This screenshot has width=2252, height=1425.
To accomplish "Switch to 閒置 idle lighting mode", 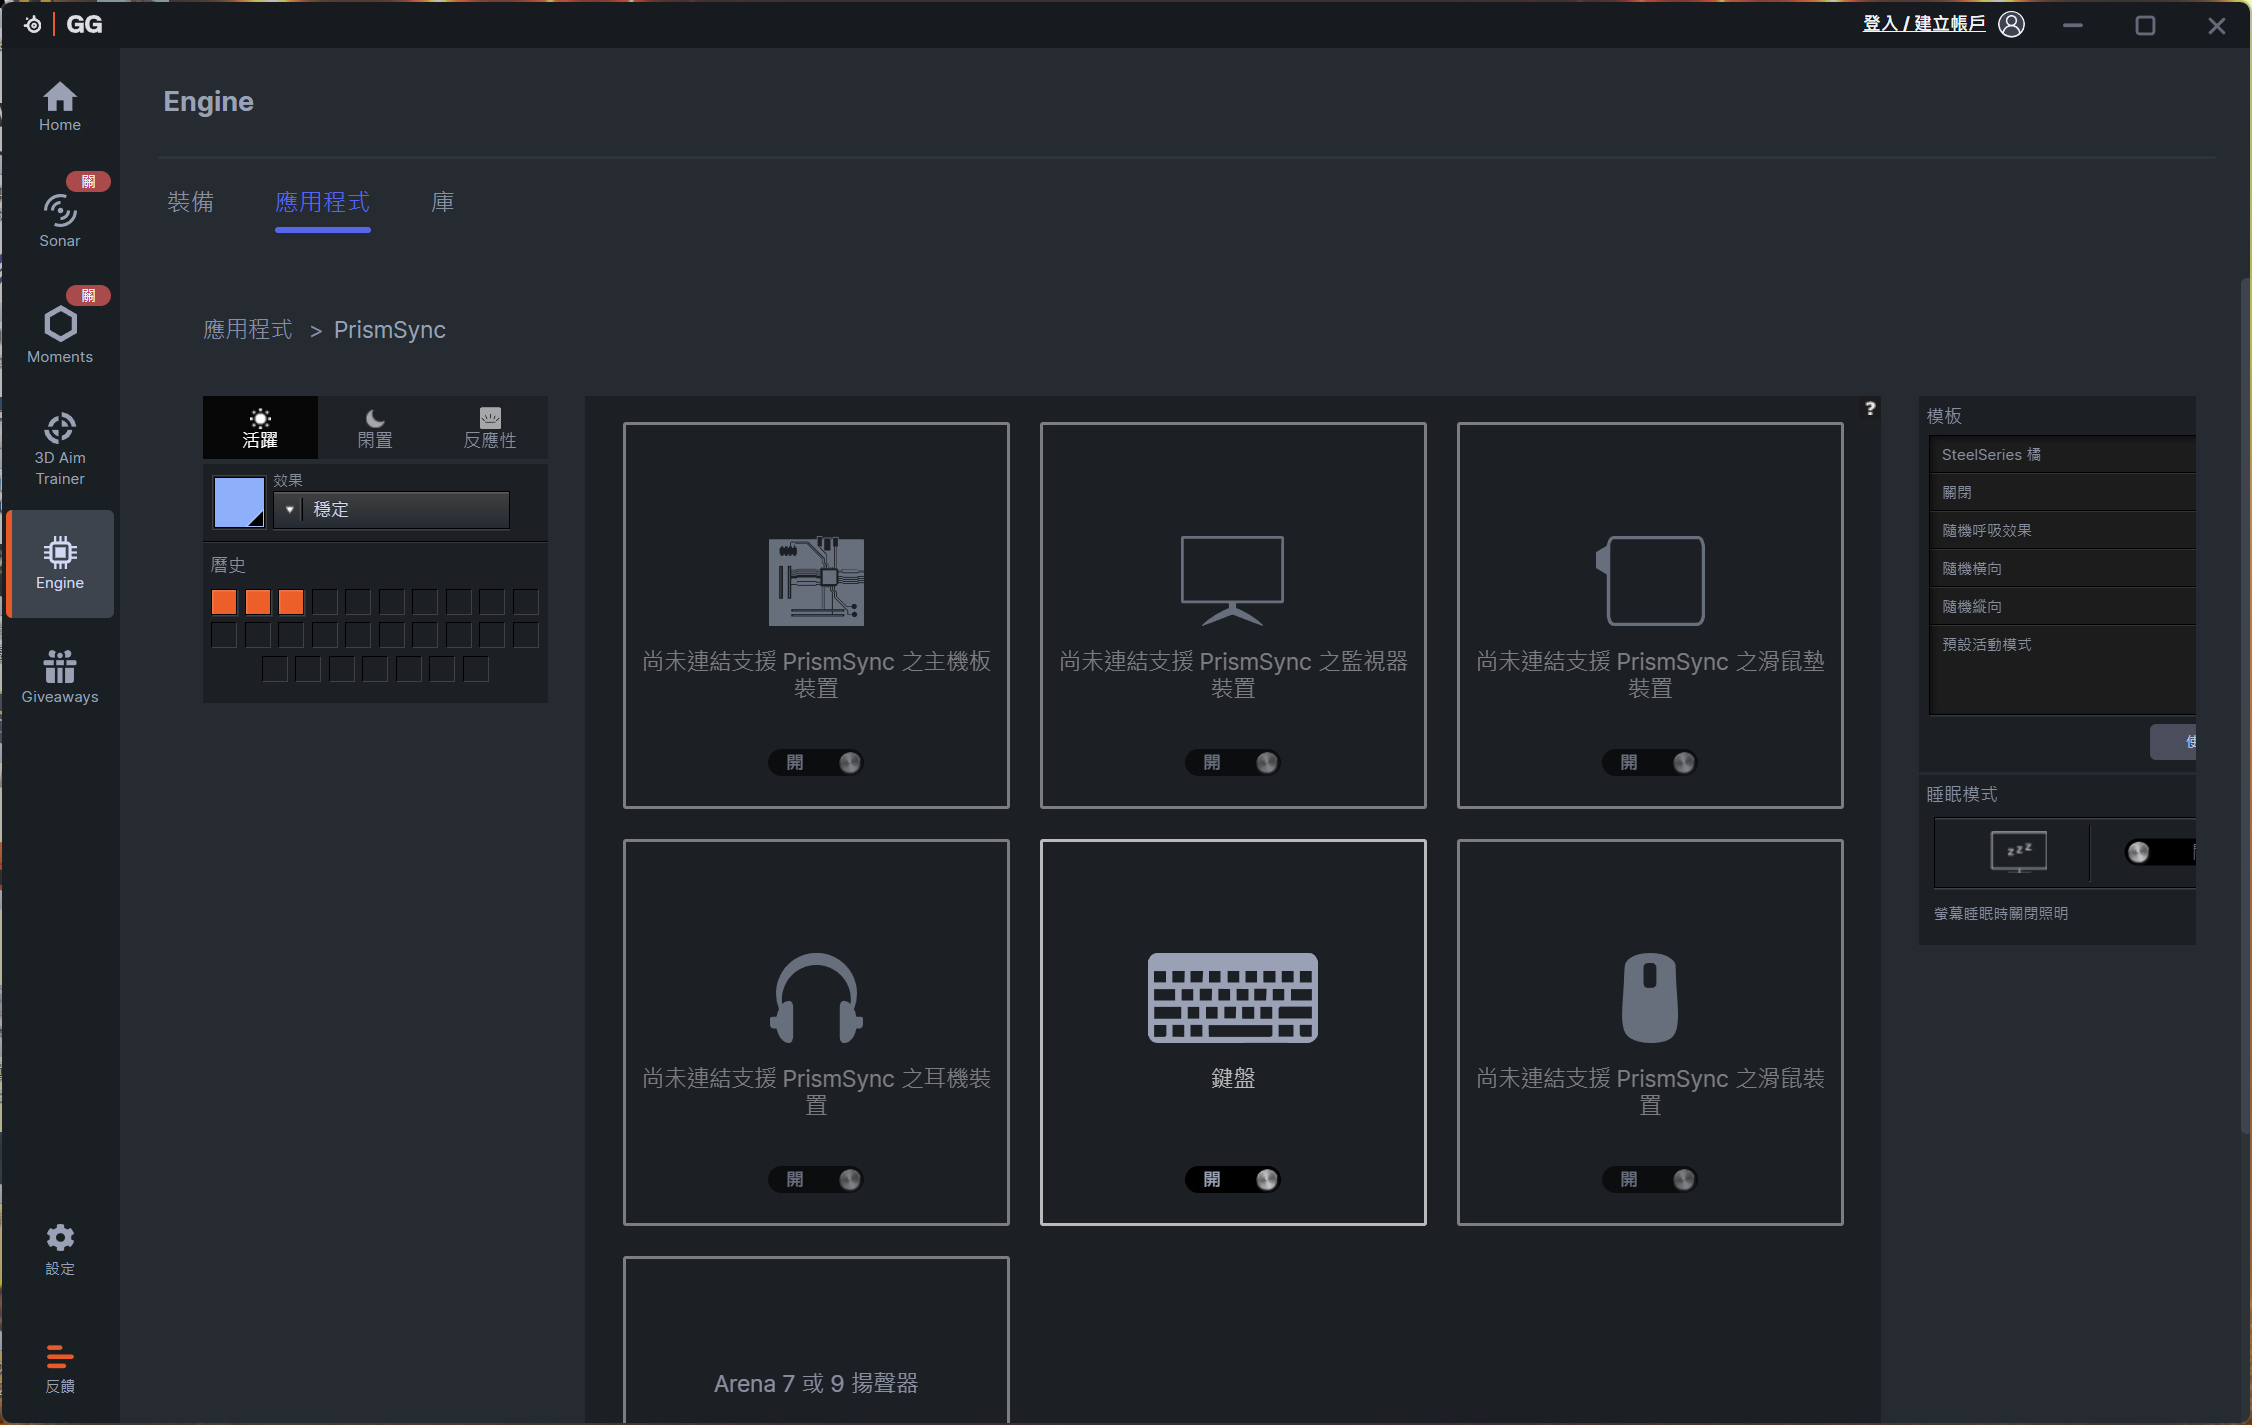I will point(375,428).
